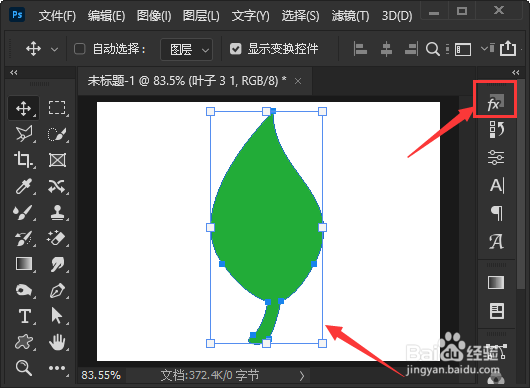Click the search magnifier in options bar
The image size is (530, 388).
coord(433,49)
